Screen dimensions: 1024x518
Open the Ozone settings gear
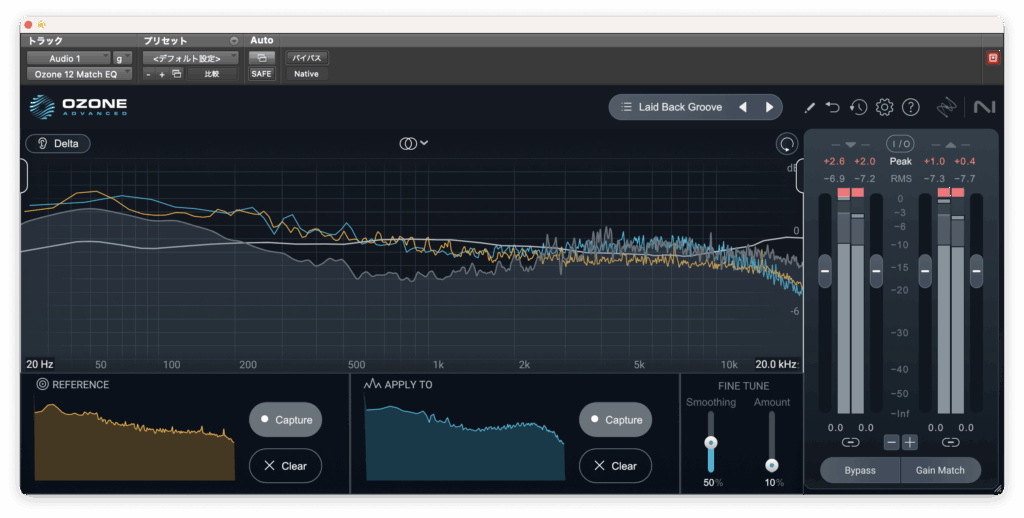884,107
